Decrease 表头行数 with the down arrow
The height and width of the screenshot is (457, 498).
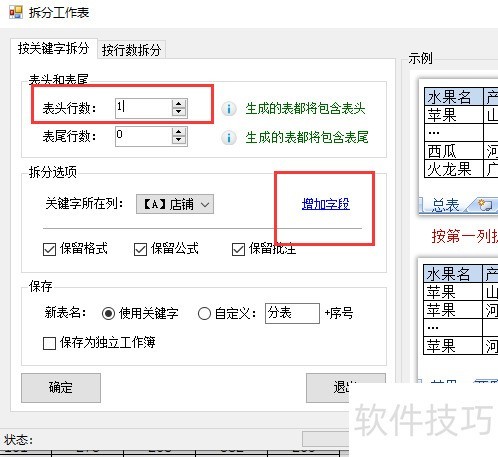(x=179, y=112)
